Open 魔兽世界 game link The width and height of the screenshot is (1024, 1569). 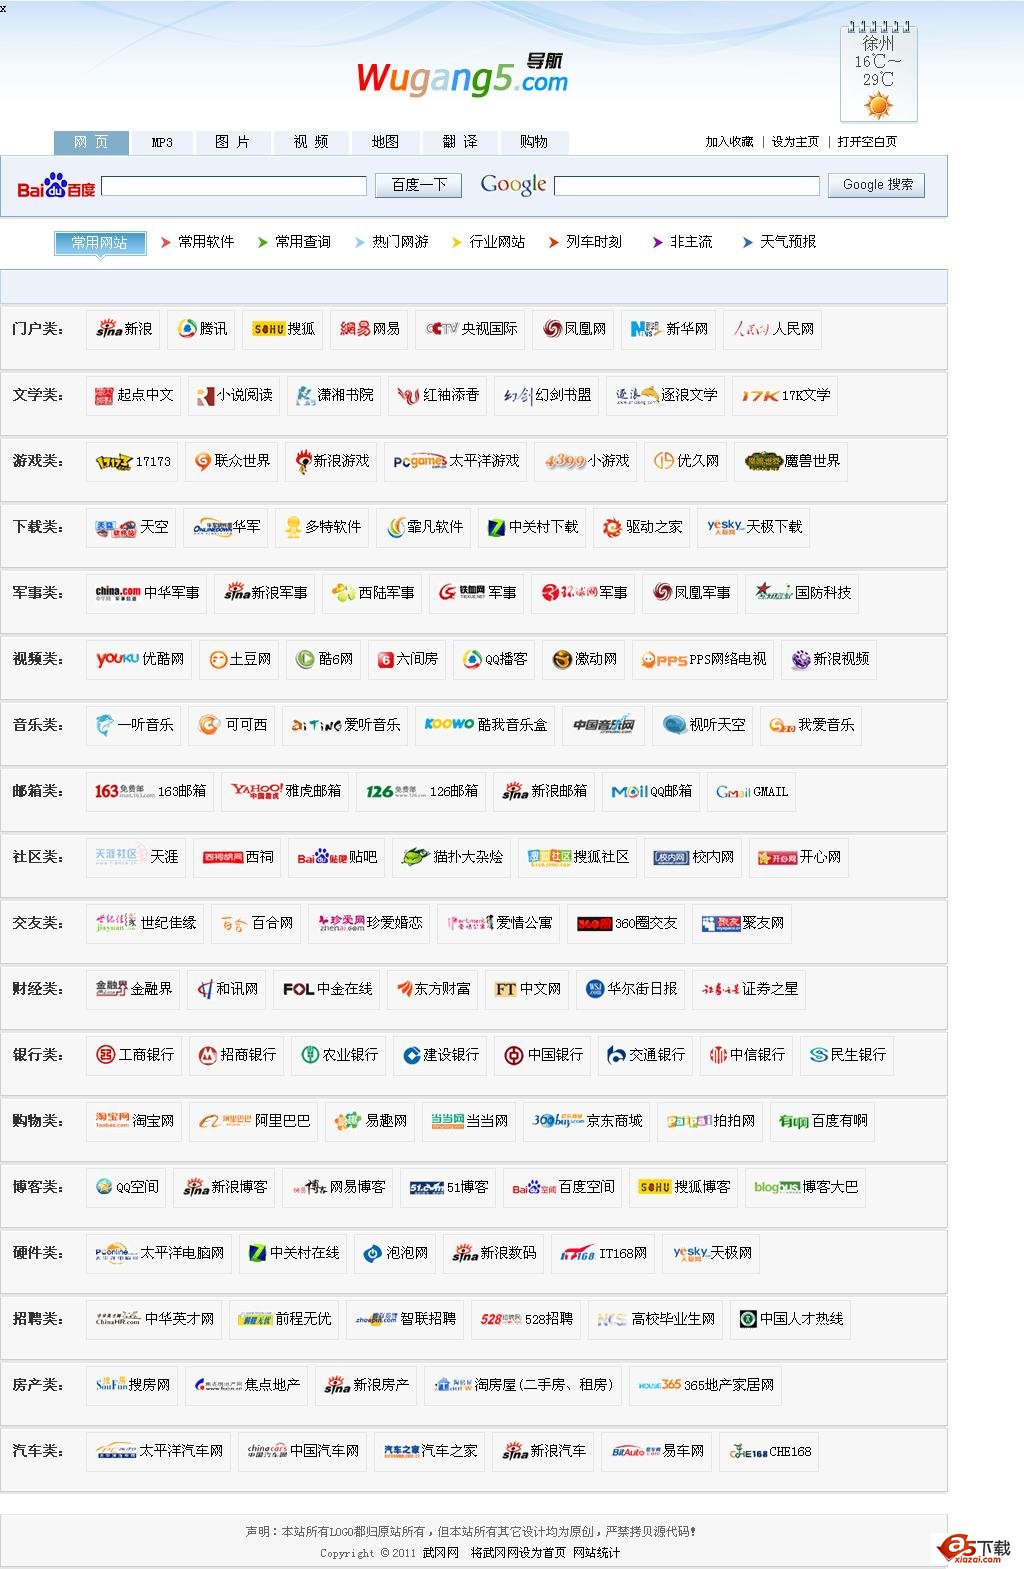point(792,461)
